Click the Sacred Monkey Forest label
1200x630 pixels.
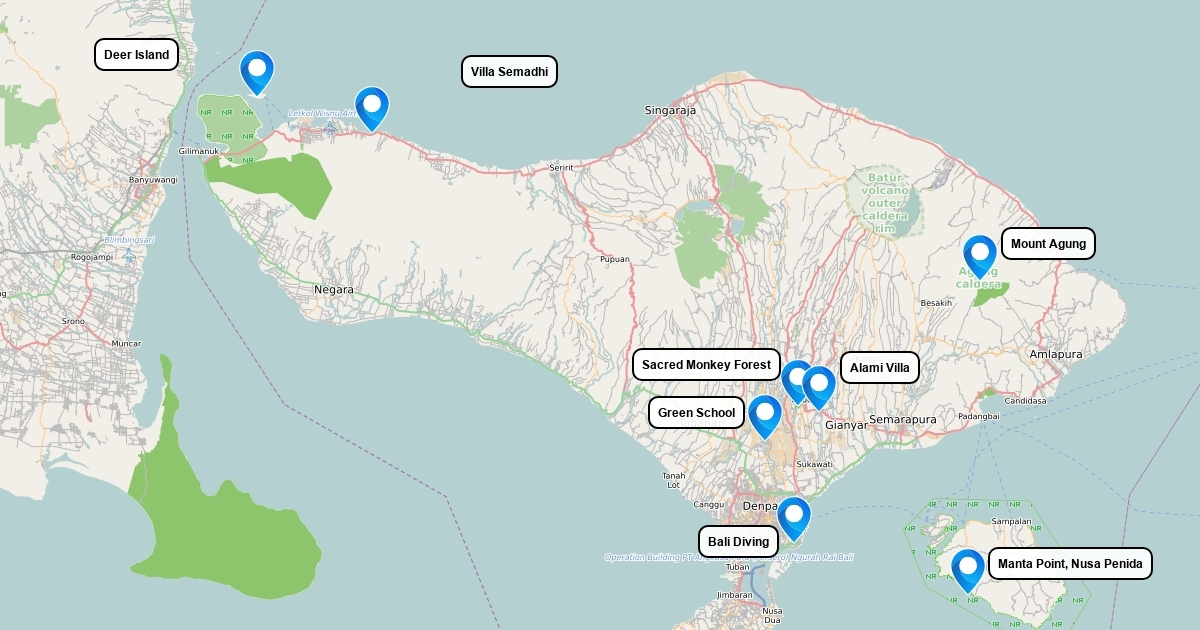(x=706, y=365)
